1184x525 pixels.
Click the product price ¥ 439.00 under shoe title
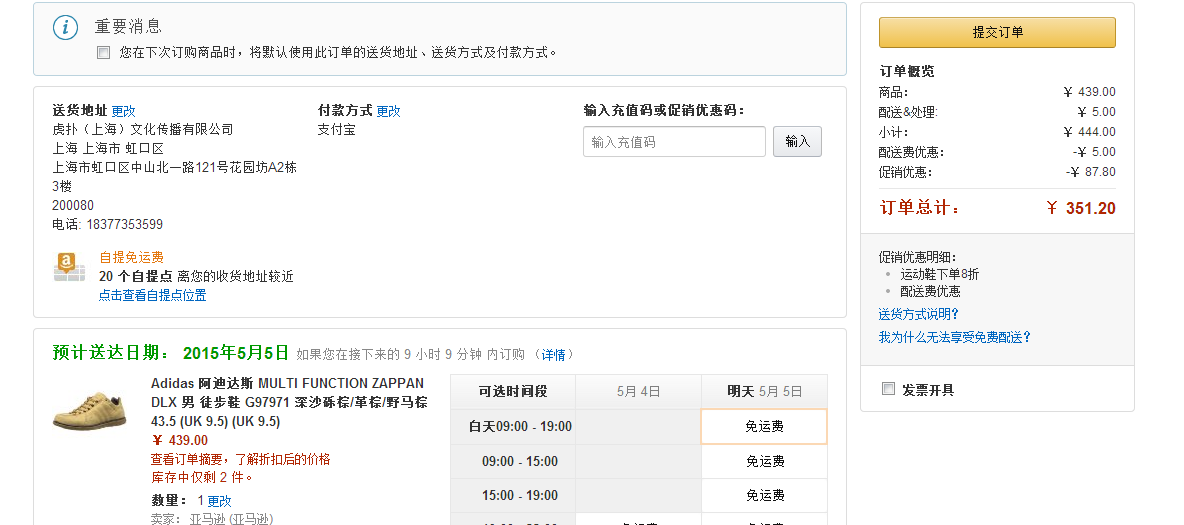click(x=180, y=440)
